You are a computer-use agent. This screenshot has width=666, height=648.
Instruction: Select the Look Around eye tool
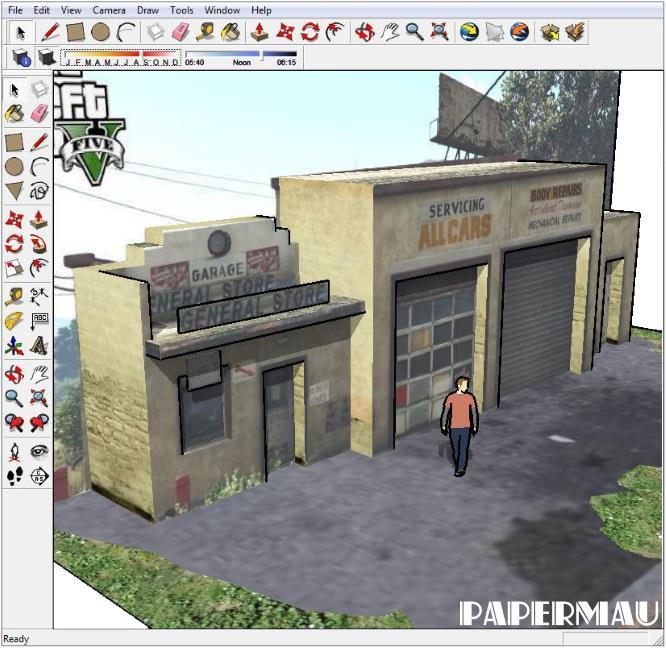point(39,452)
